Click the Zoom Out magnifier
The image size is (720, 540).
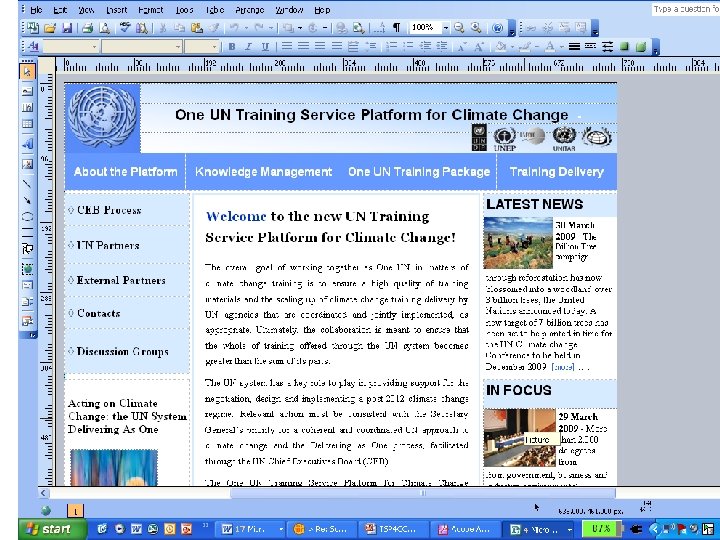459,28
